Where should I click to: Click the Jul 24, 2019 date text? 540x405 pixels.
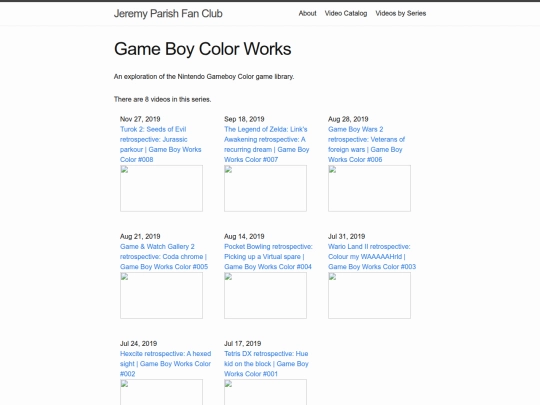pyautogui.click(x=138, y=344)
